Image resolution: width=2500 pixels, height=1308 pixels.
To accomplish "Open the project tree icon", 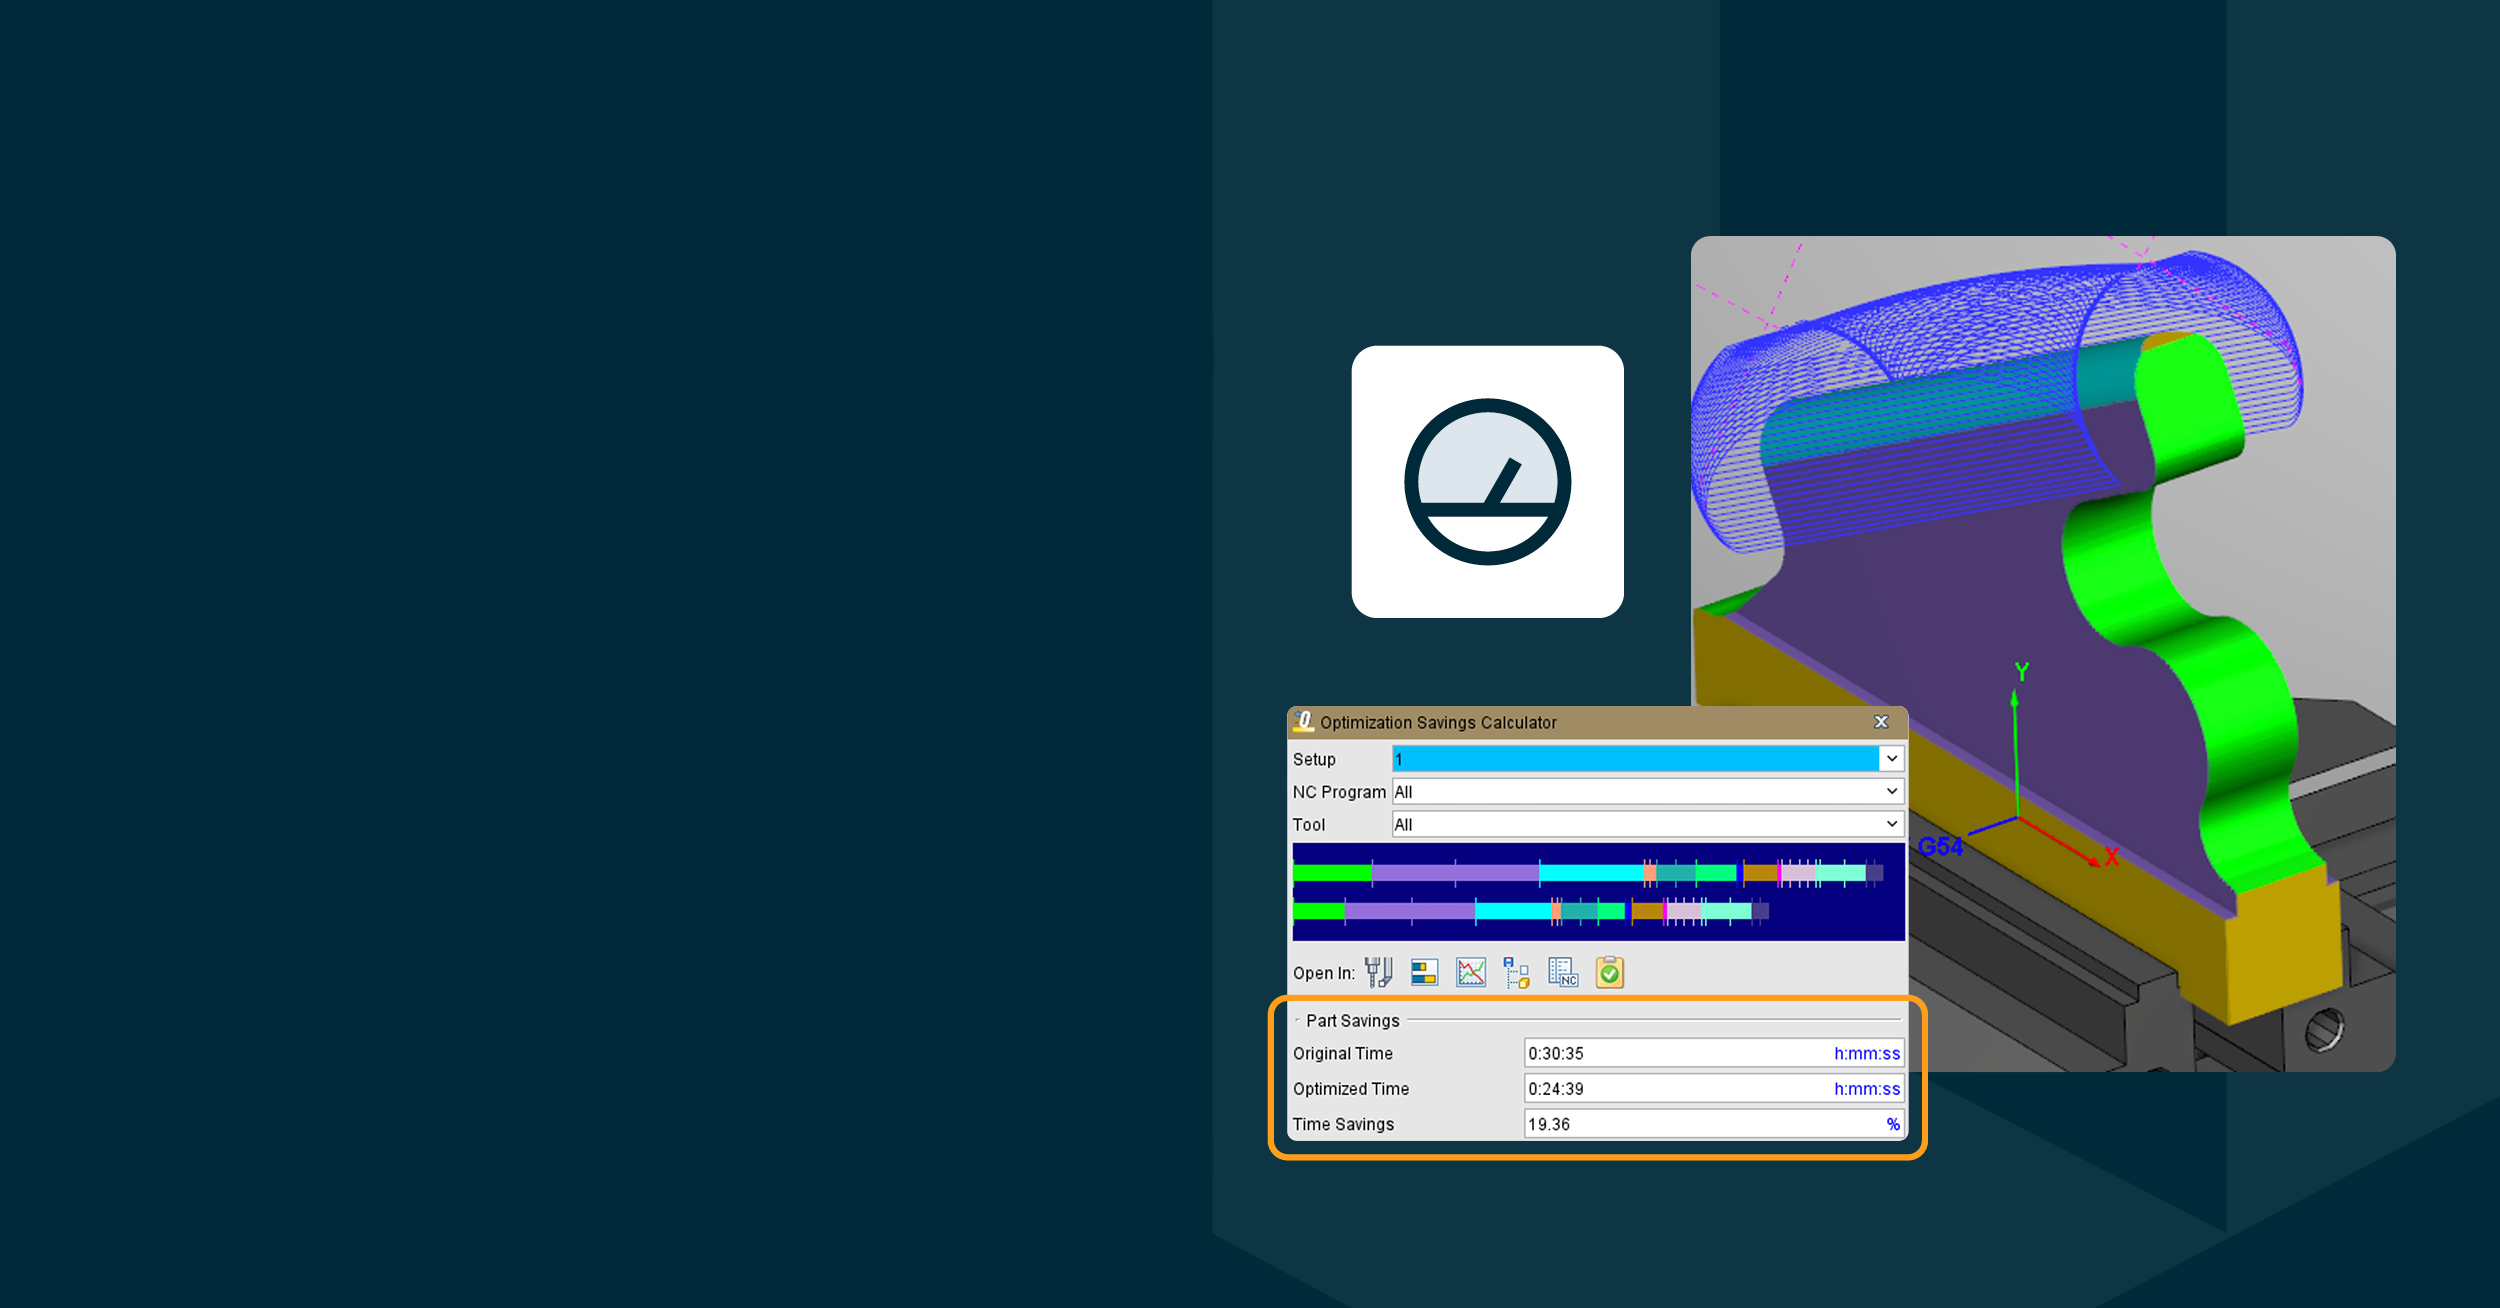I will tap(1516, 972).
